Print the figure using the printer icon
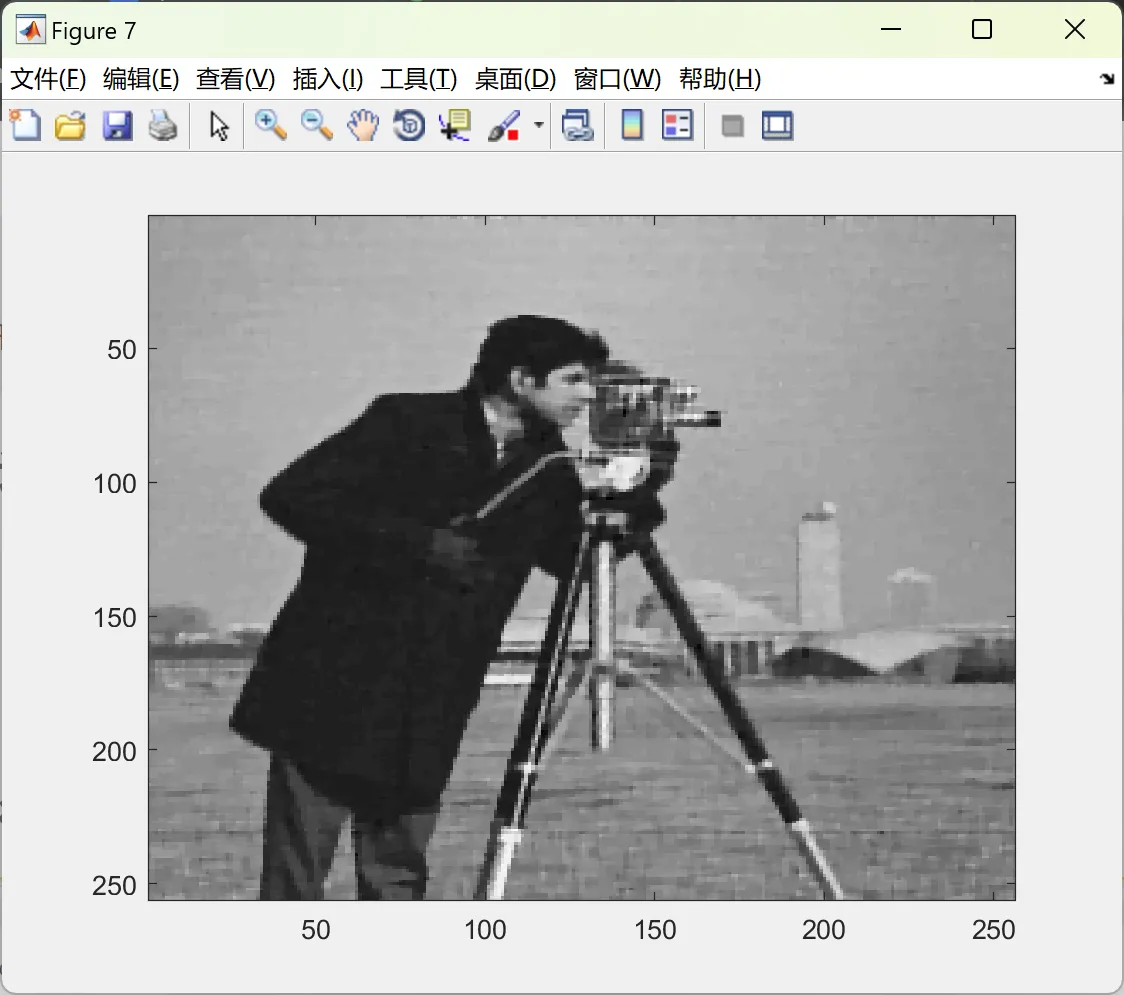1124x995 pixels. coord(163,125)
